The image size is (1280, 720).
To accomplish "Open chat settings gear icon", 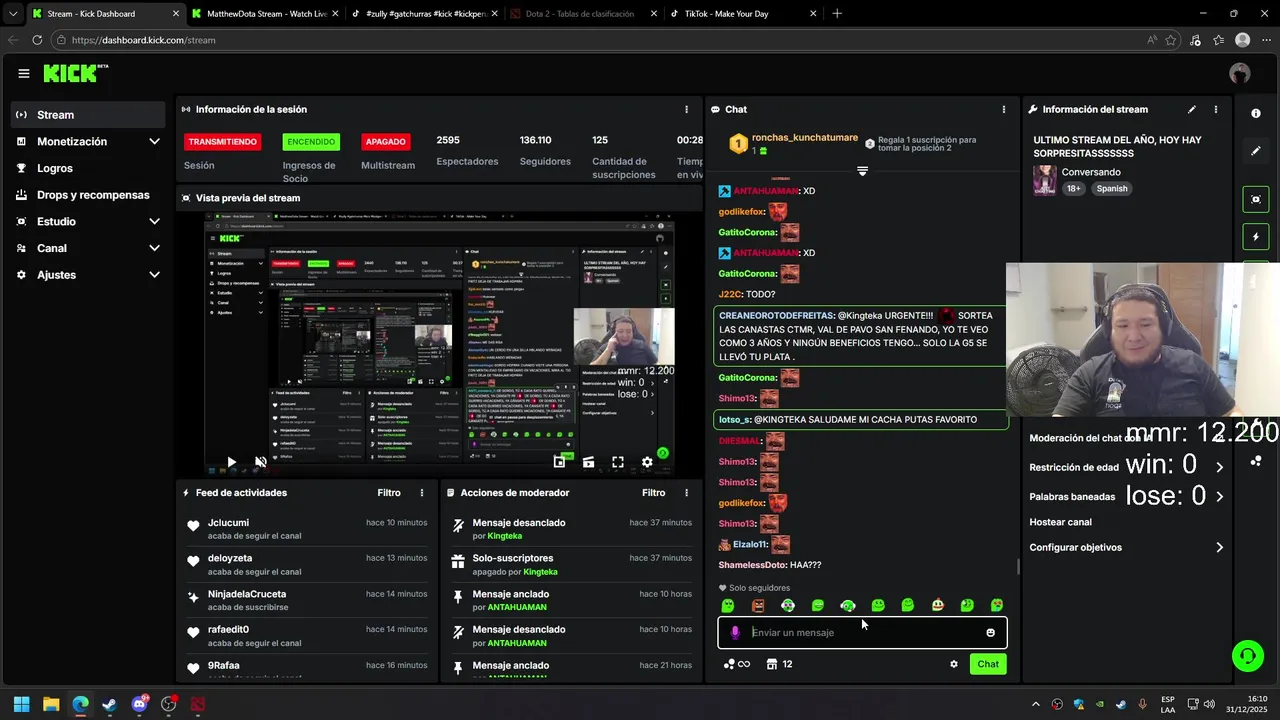I will [x=954, y=664].
